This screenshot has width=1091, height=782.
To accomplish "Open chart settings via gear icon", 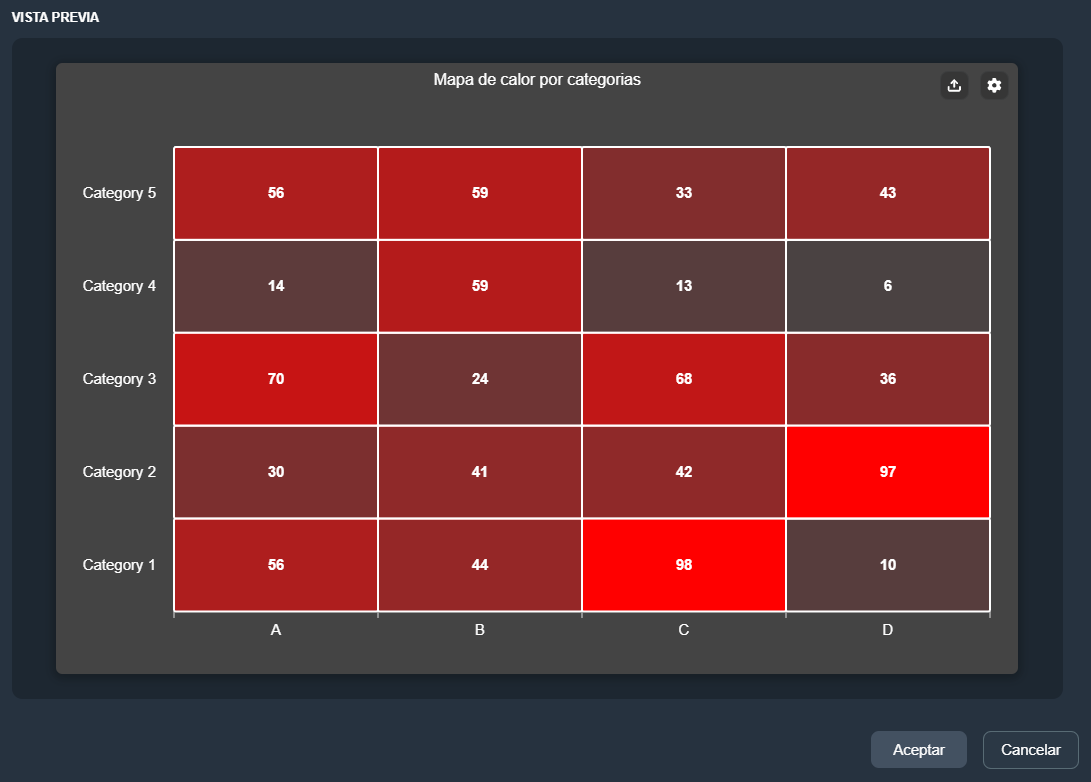I will coord(994,86).
